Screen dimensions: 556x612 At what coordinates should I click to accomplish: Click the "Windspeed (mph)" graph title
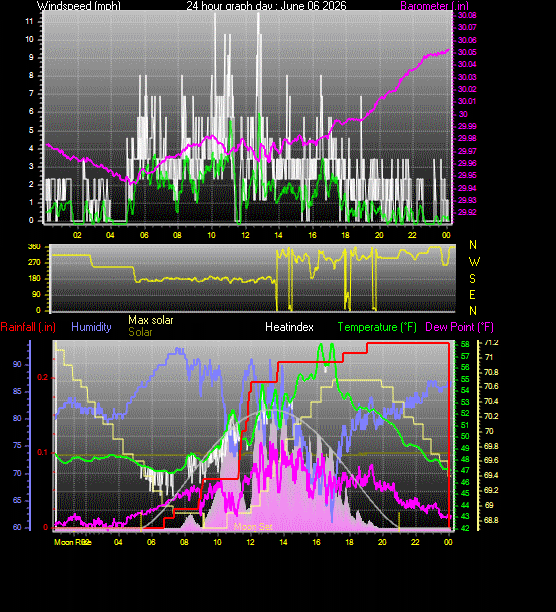pyautogui.click(x=79, y=5)
